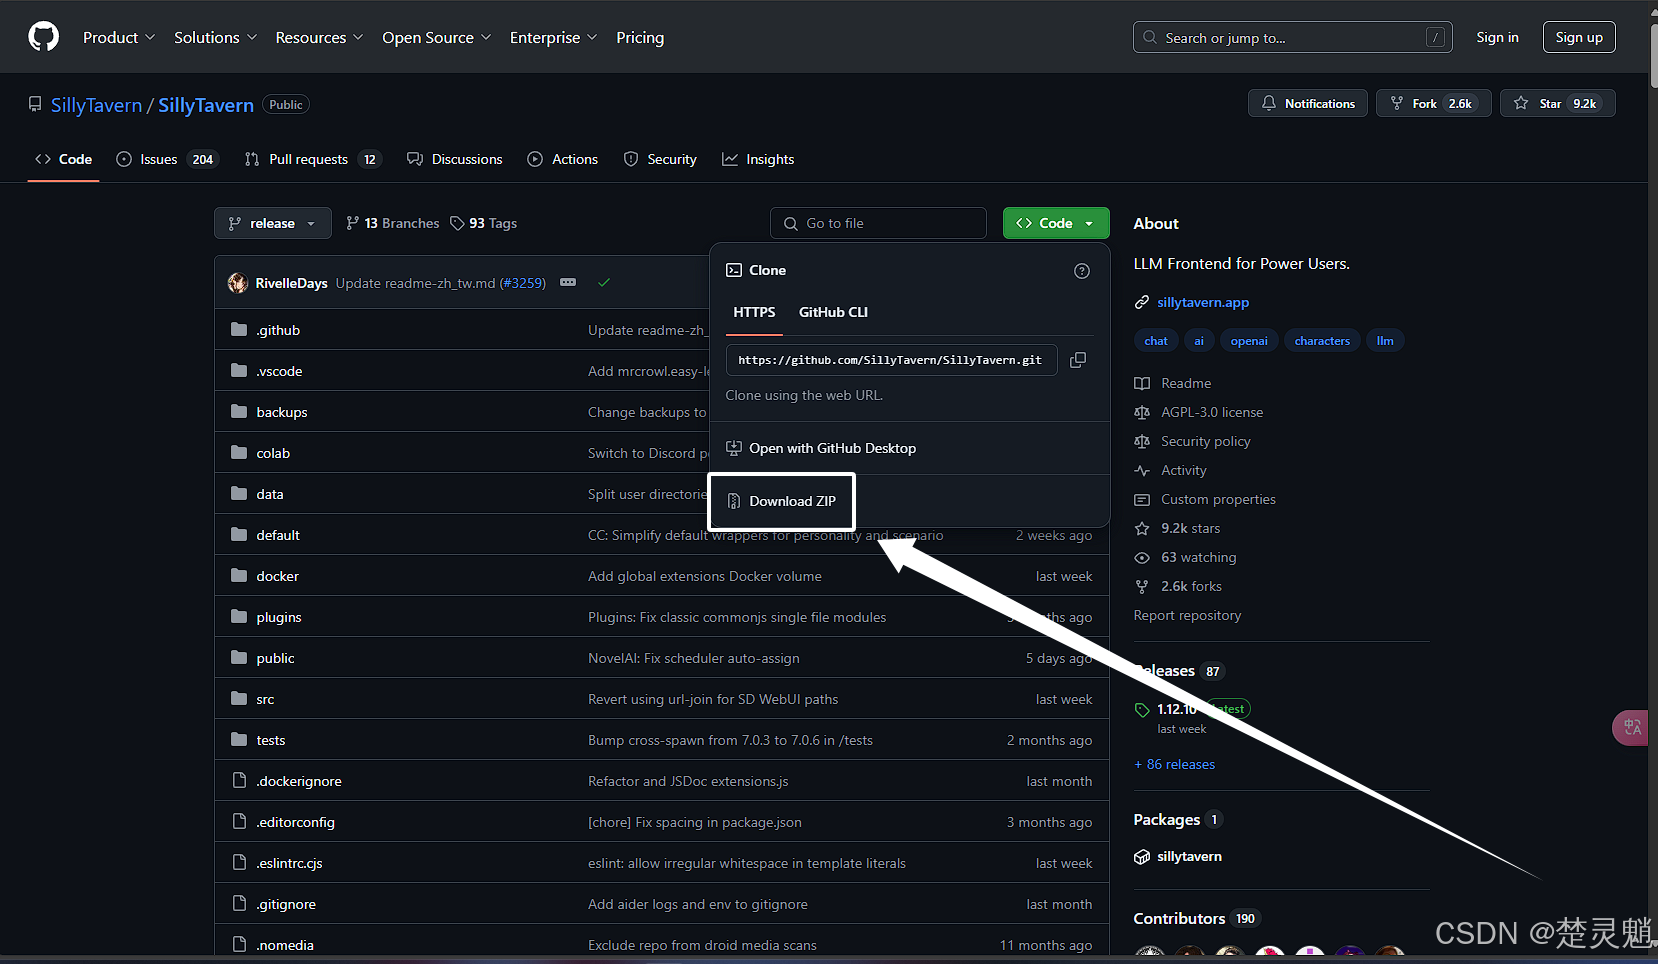Open the .gitignore file

[x=286, y=904]
